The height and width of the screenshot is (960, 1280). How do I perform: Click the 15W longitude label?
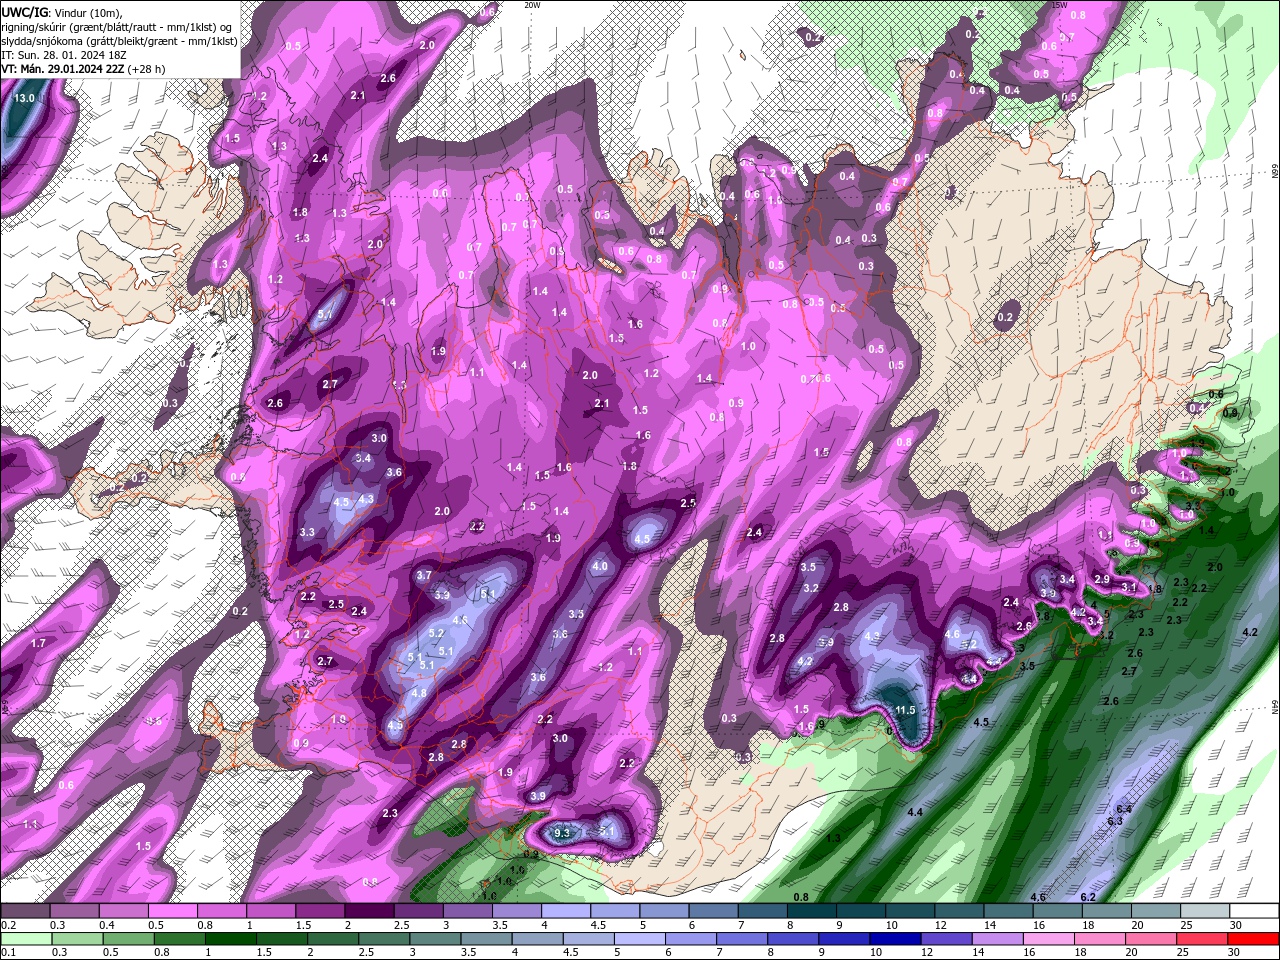[x=1060, y=5]
